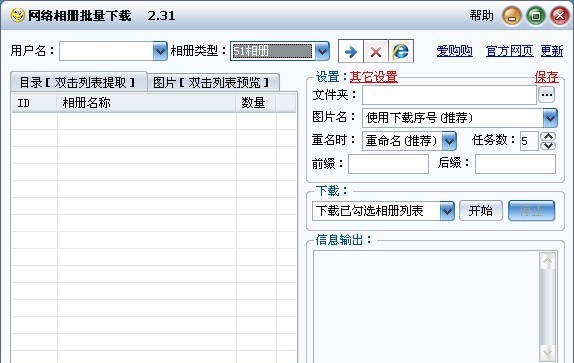Click the 后缀 suffix input field
This screenshot has width=574, height=363.
click(515, 164)
